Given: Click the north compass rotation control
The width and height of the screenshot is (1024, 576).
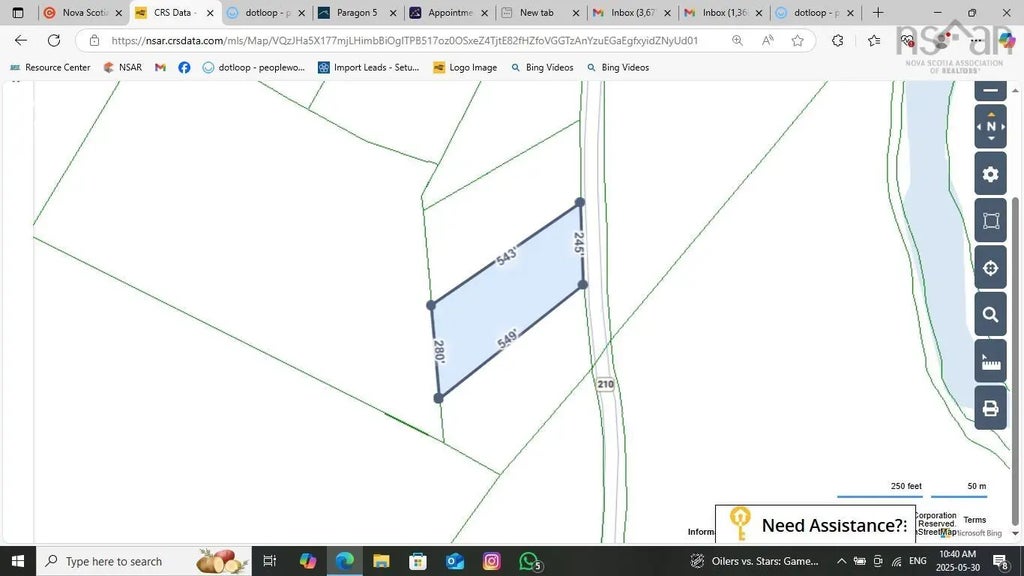Looking at the screenshot, I should (990, 127).
